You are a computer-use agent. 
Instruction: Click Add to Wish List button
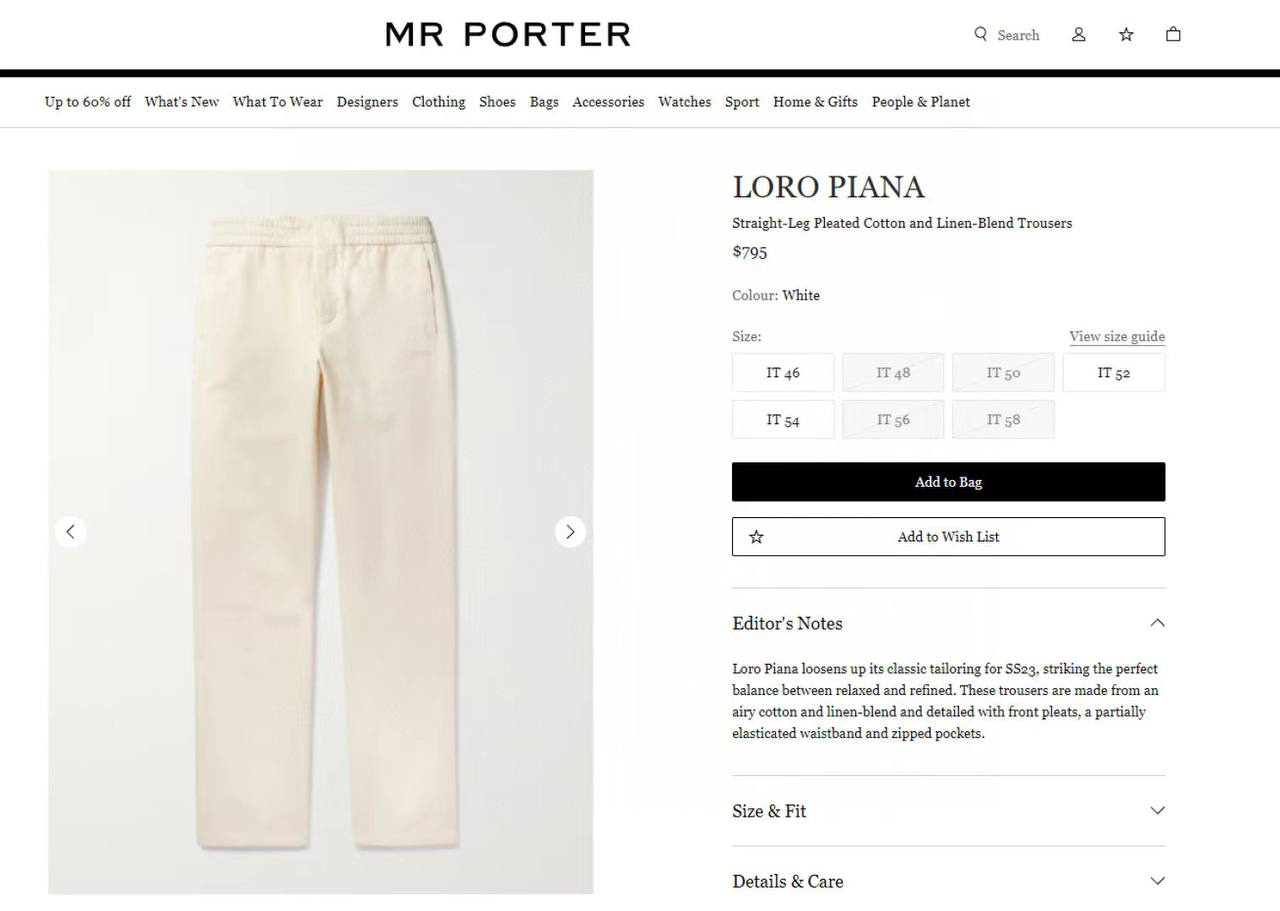[948, 537]
